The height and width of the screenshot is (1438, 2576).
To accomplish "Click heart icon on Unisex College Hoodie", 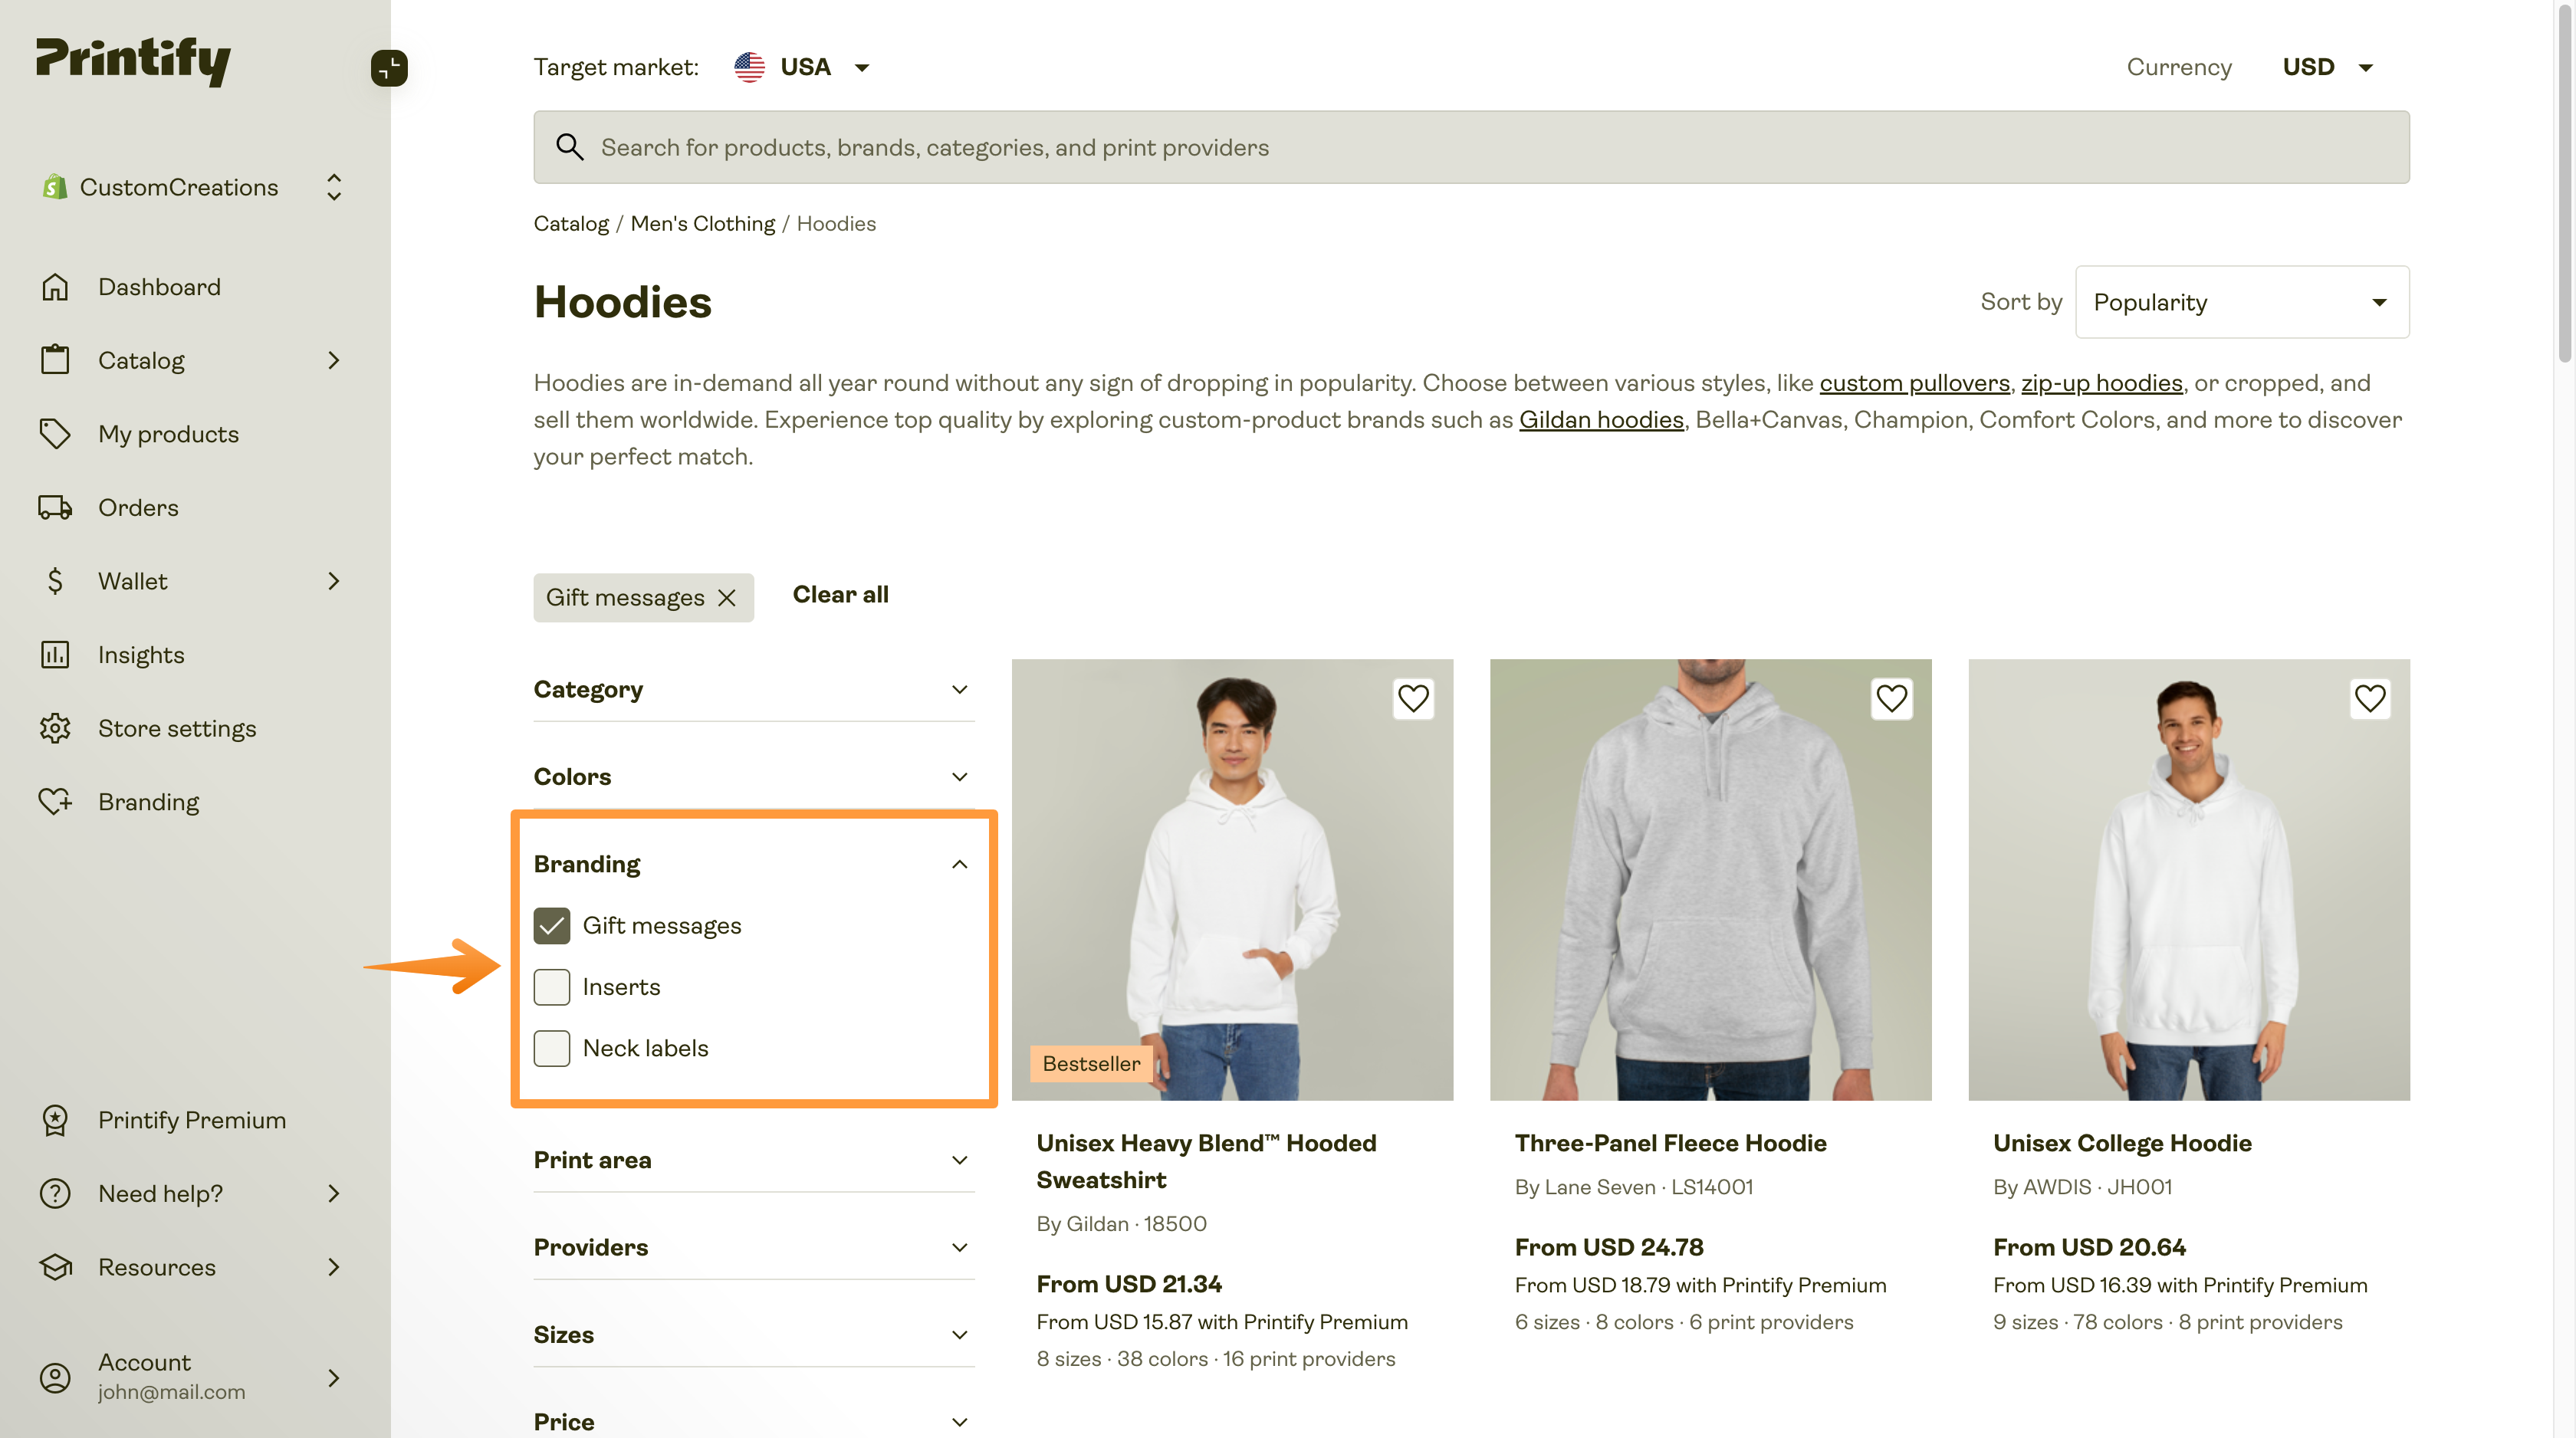I will [2369, 698].
